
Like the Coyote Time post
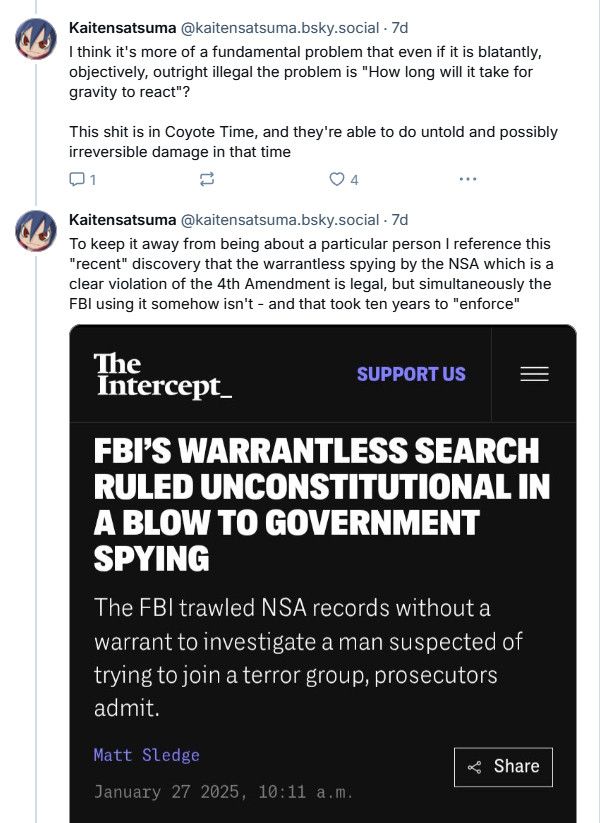344,180
